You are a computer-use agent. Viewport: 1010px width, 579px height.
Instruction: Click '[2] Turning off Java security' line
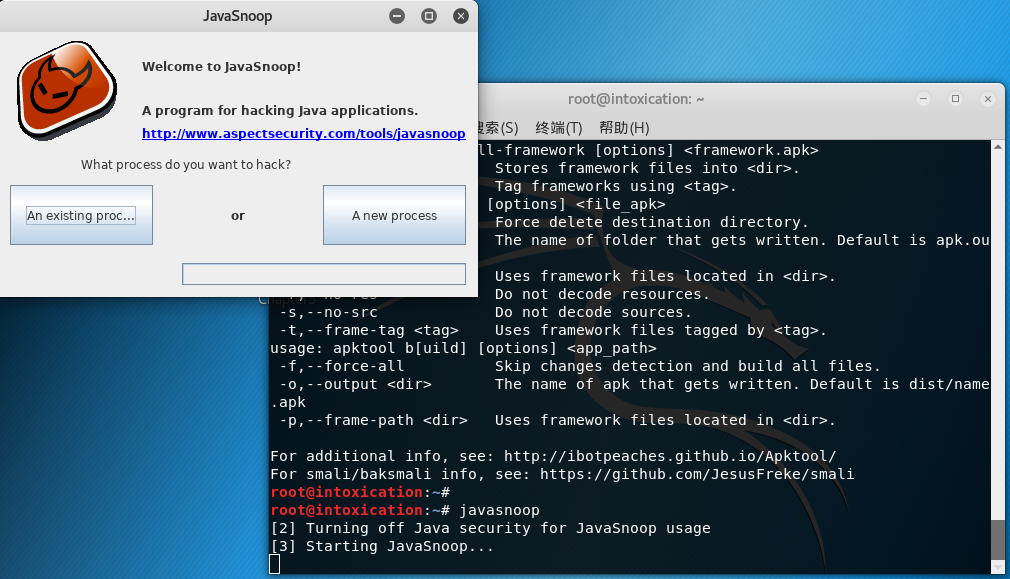point(490,528)
